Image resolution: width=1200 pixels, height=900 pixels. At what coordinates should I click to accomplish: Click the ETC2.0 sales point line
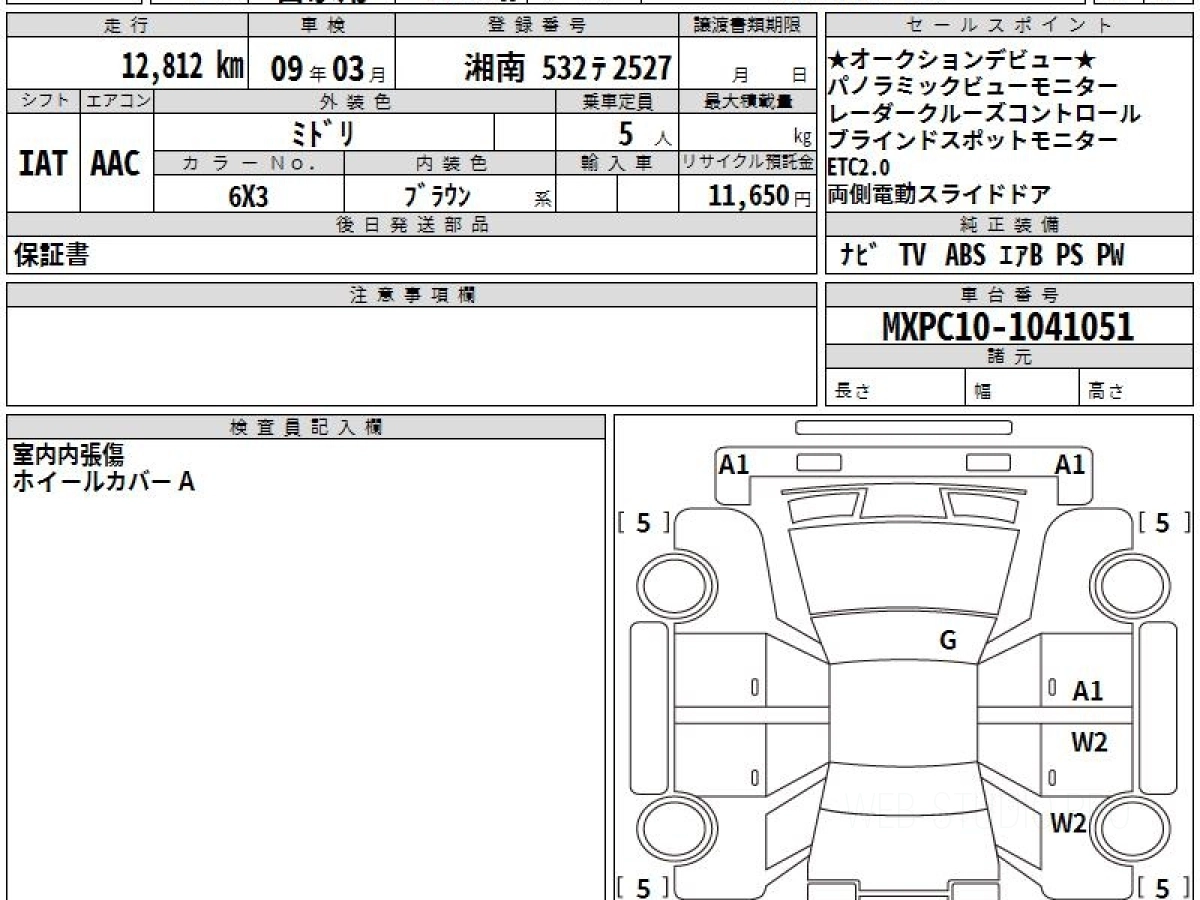click(858, 167)
